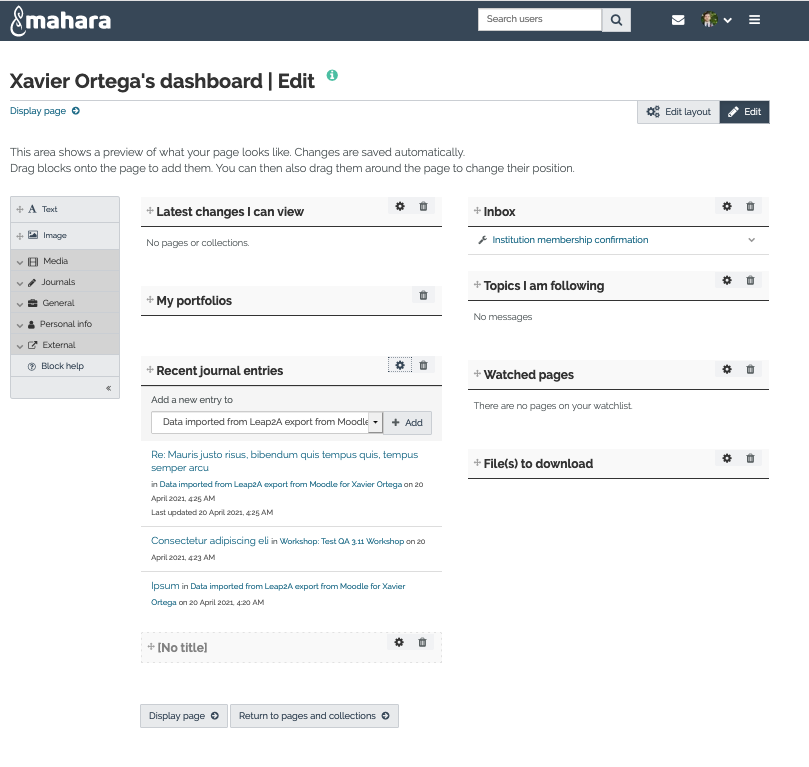Click the search magnifier button
This screenshot has width=809, height=767.
click(x=616, y=20)
